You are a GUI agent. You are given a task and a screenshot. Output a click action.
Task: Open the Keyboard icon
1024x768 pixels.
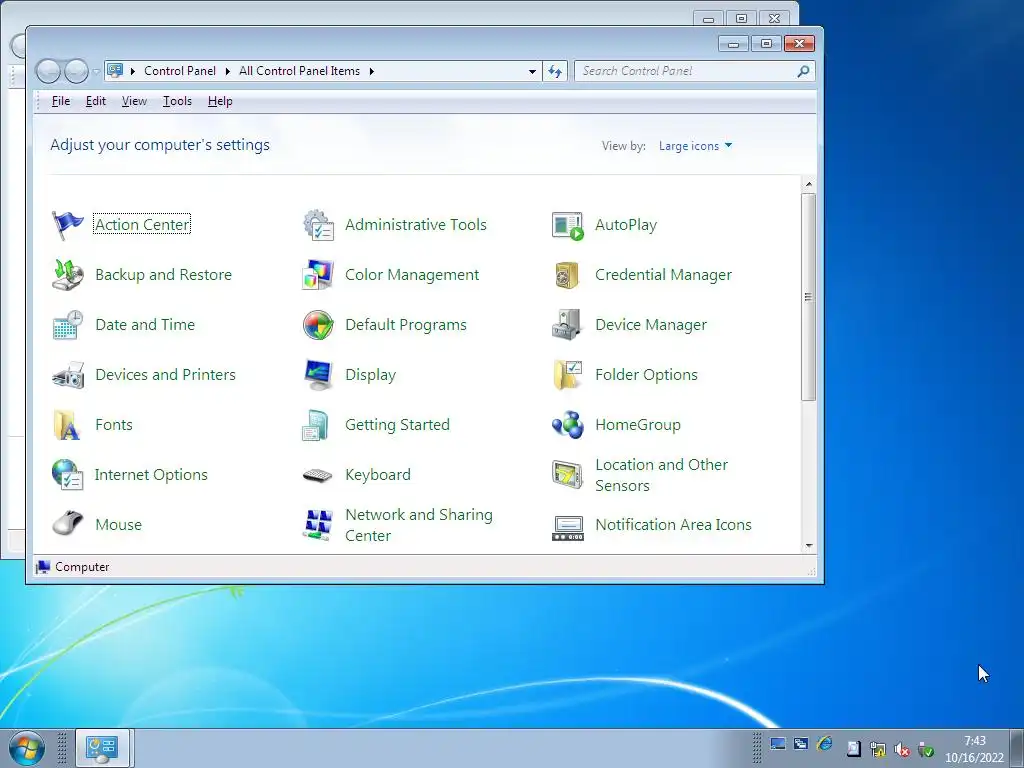(x=318, y=475)
